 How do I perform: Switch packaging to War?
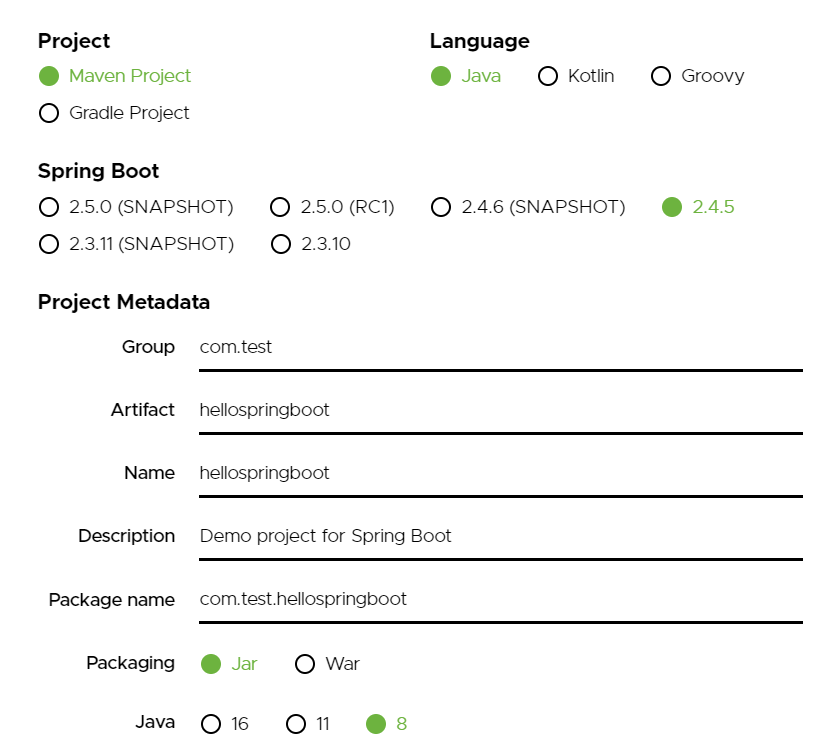[305, 664]
